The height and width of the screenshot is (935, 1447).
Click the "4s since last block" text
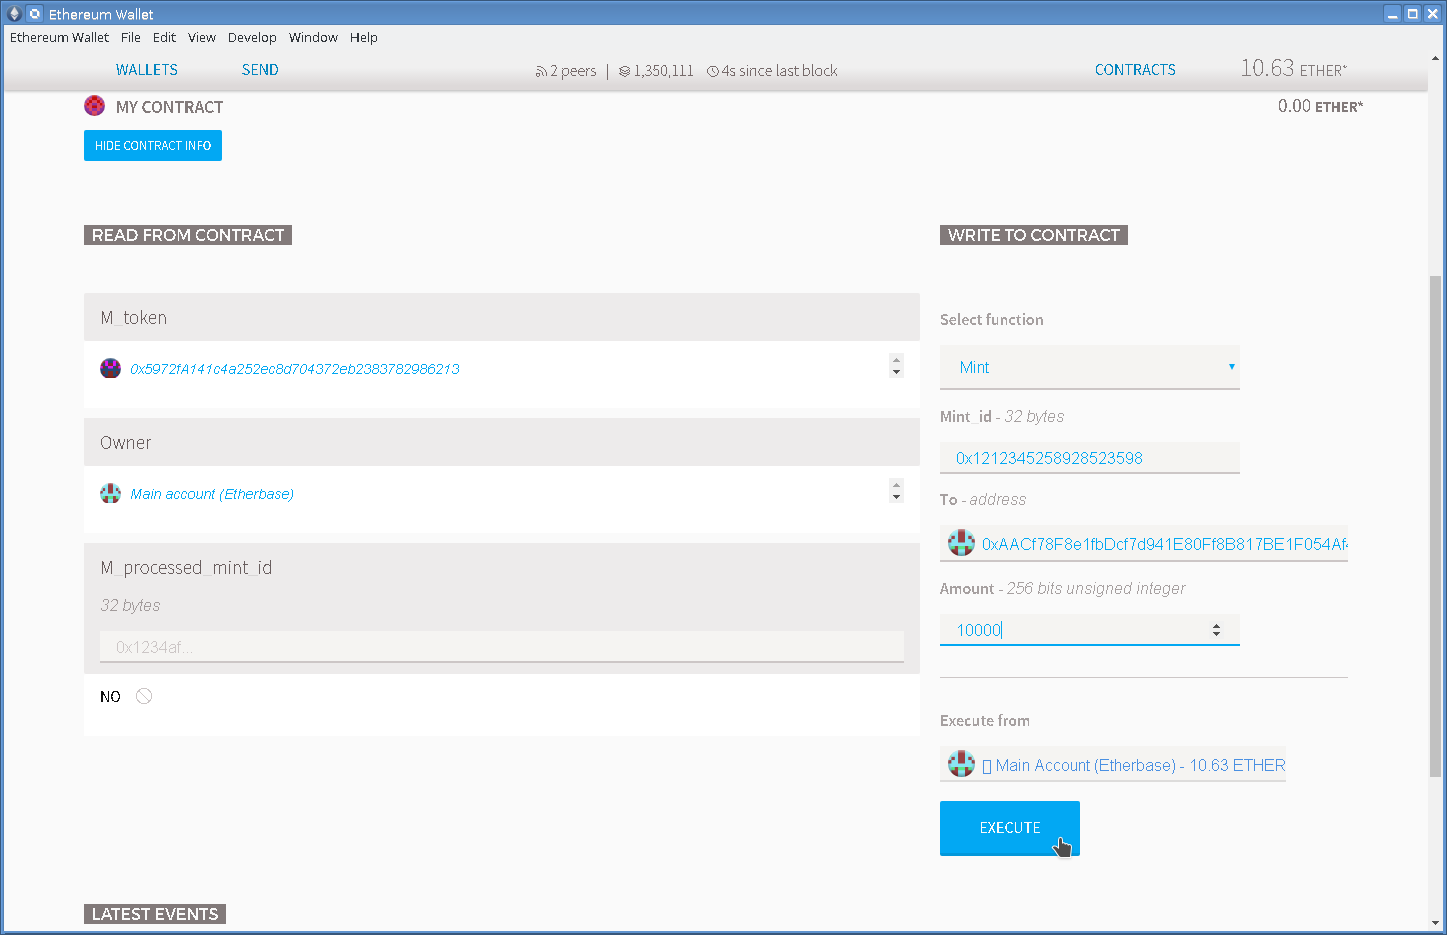(780, 71)
